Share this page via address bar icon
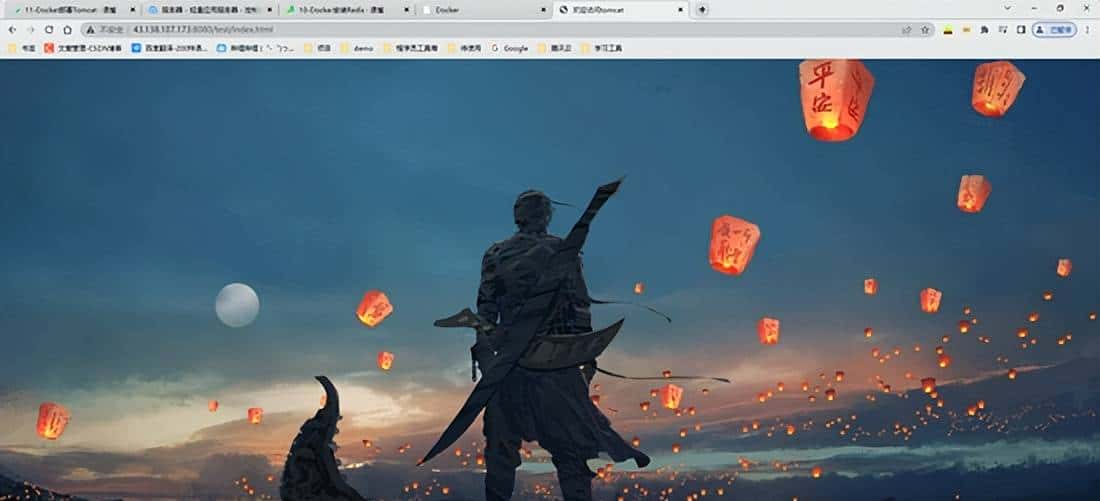Image resolution: width=1100 pixels, height=501 pixels. [906, 29]
